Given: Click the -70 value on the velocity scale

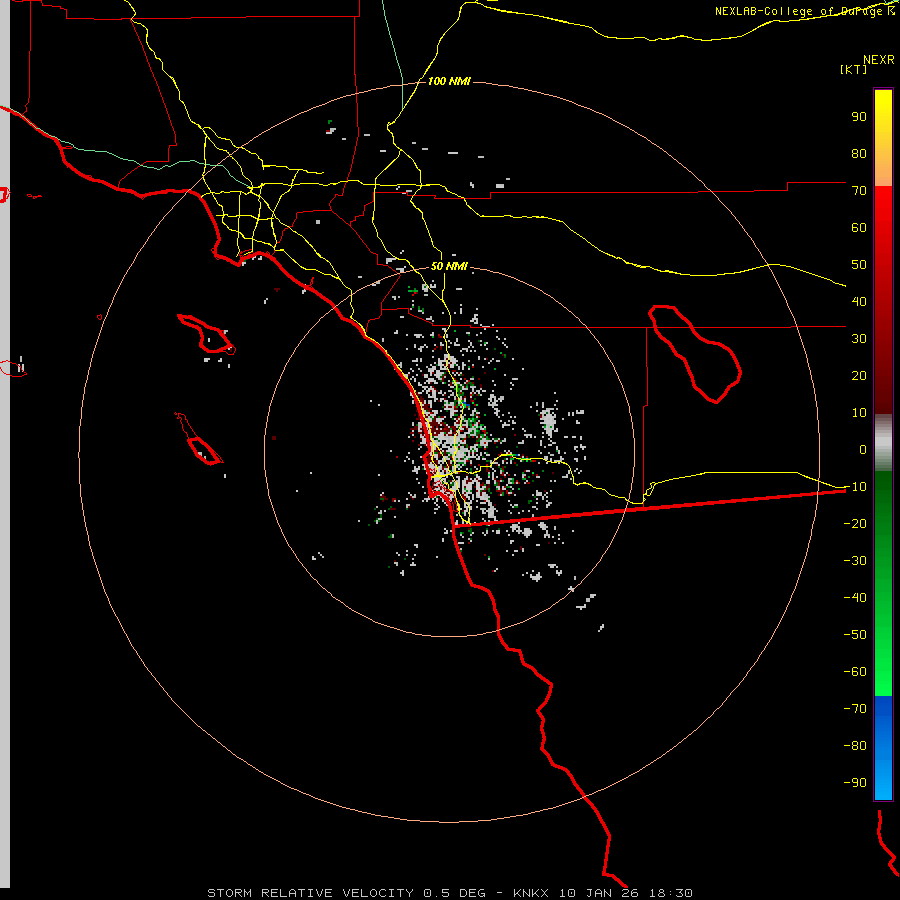Looking at the screenshot, I should (855, 709).
